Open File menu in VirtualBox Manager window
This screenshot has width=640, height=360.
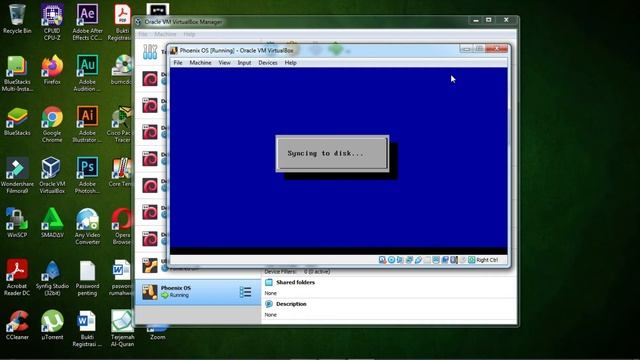pyautogui.click(x=143, y=34)
